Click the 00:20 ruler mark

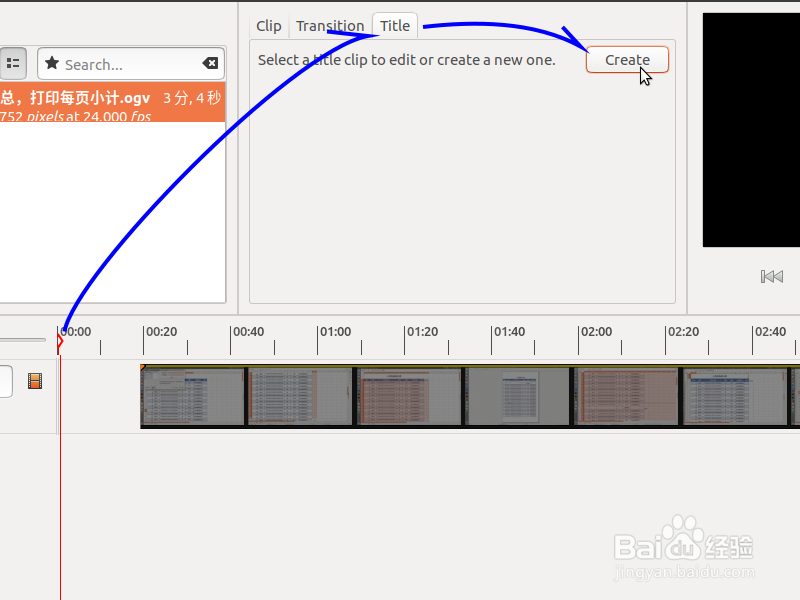click(x=161, y=332)
